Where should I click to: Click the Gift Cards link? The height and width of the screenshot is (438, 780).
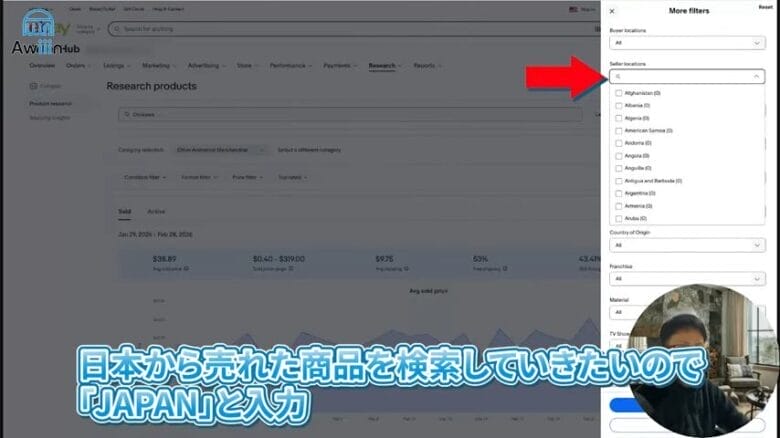pos(134,9)
